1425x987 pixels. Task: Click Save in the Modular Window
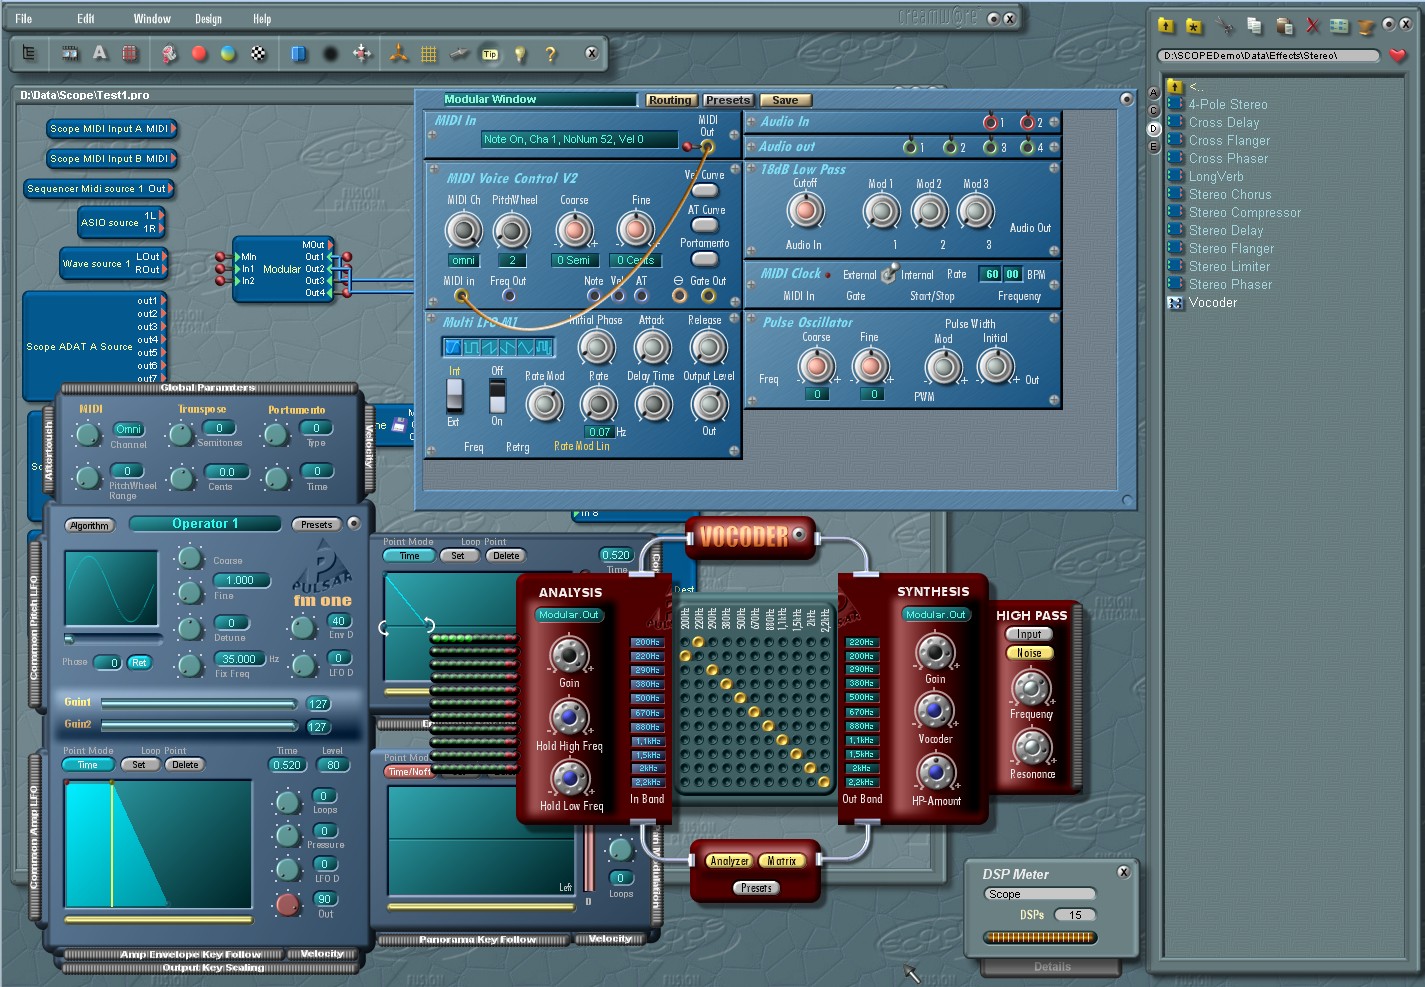(x=786, y=100)
